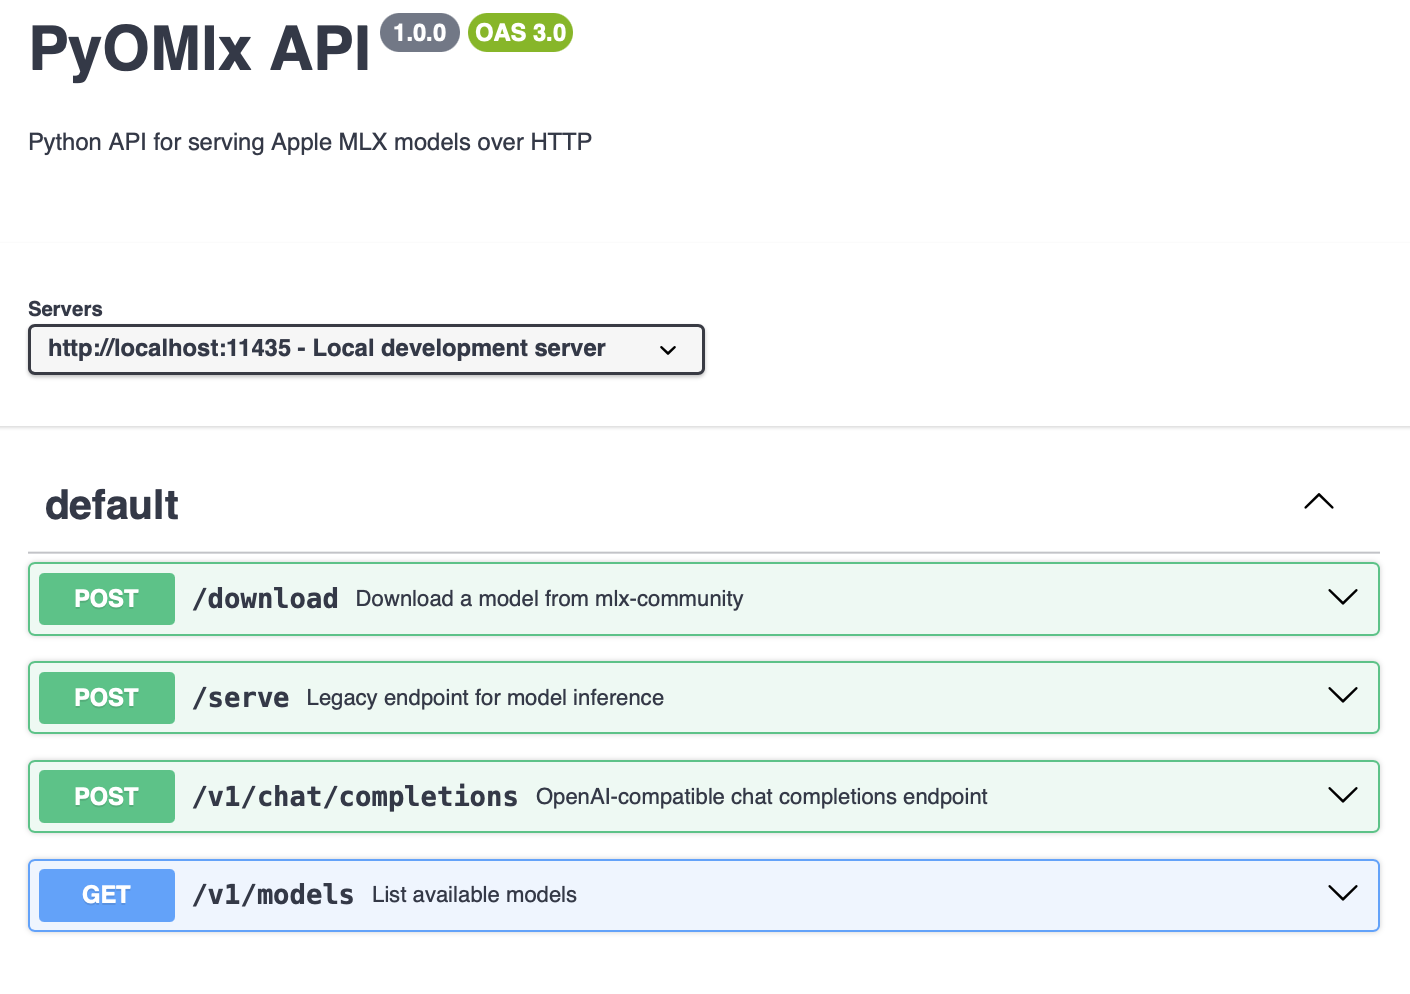1410x994 pixels.
Task: Click the /v1/models path text
Action: (x=273, y=894)
